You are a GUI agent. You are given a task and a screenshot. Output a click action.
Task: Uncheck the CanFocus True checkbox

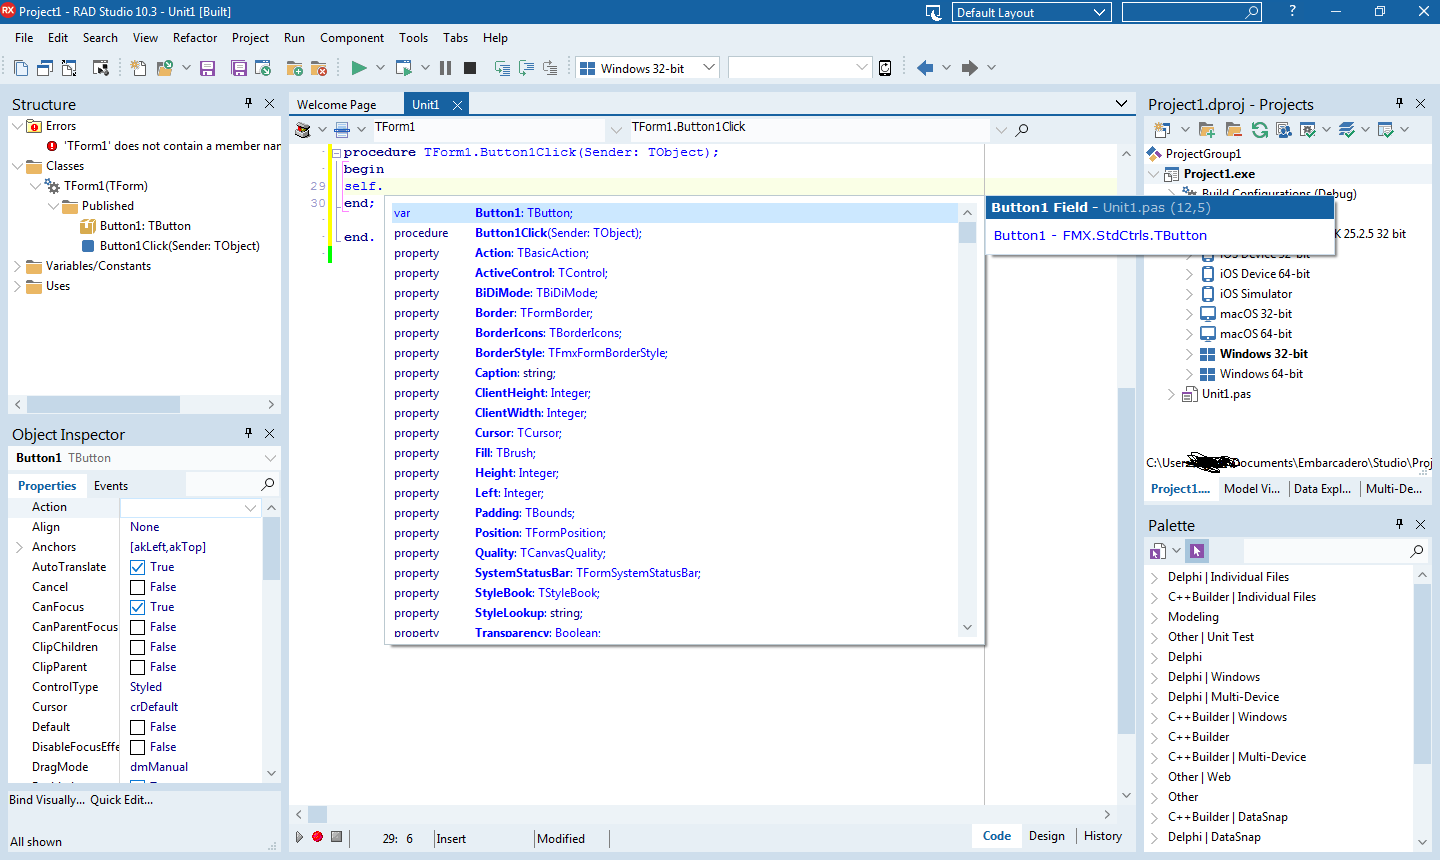coord(138,607)
